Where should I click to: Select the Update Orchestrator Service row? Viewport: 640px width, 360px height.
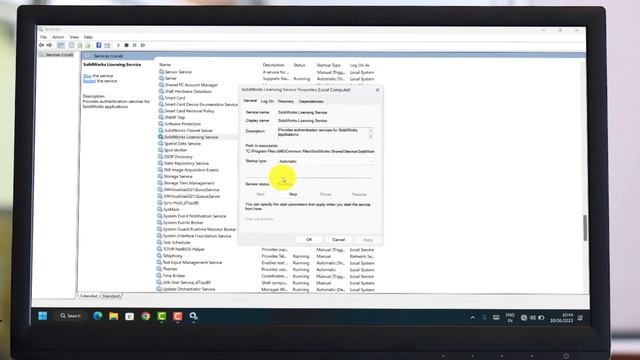(x=189, y=289)
